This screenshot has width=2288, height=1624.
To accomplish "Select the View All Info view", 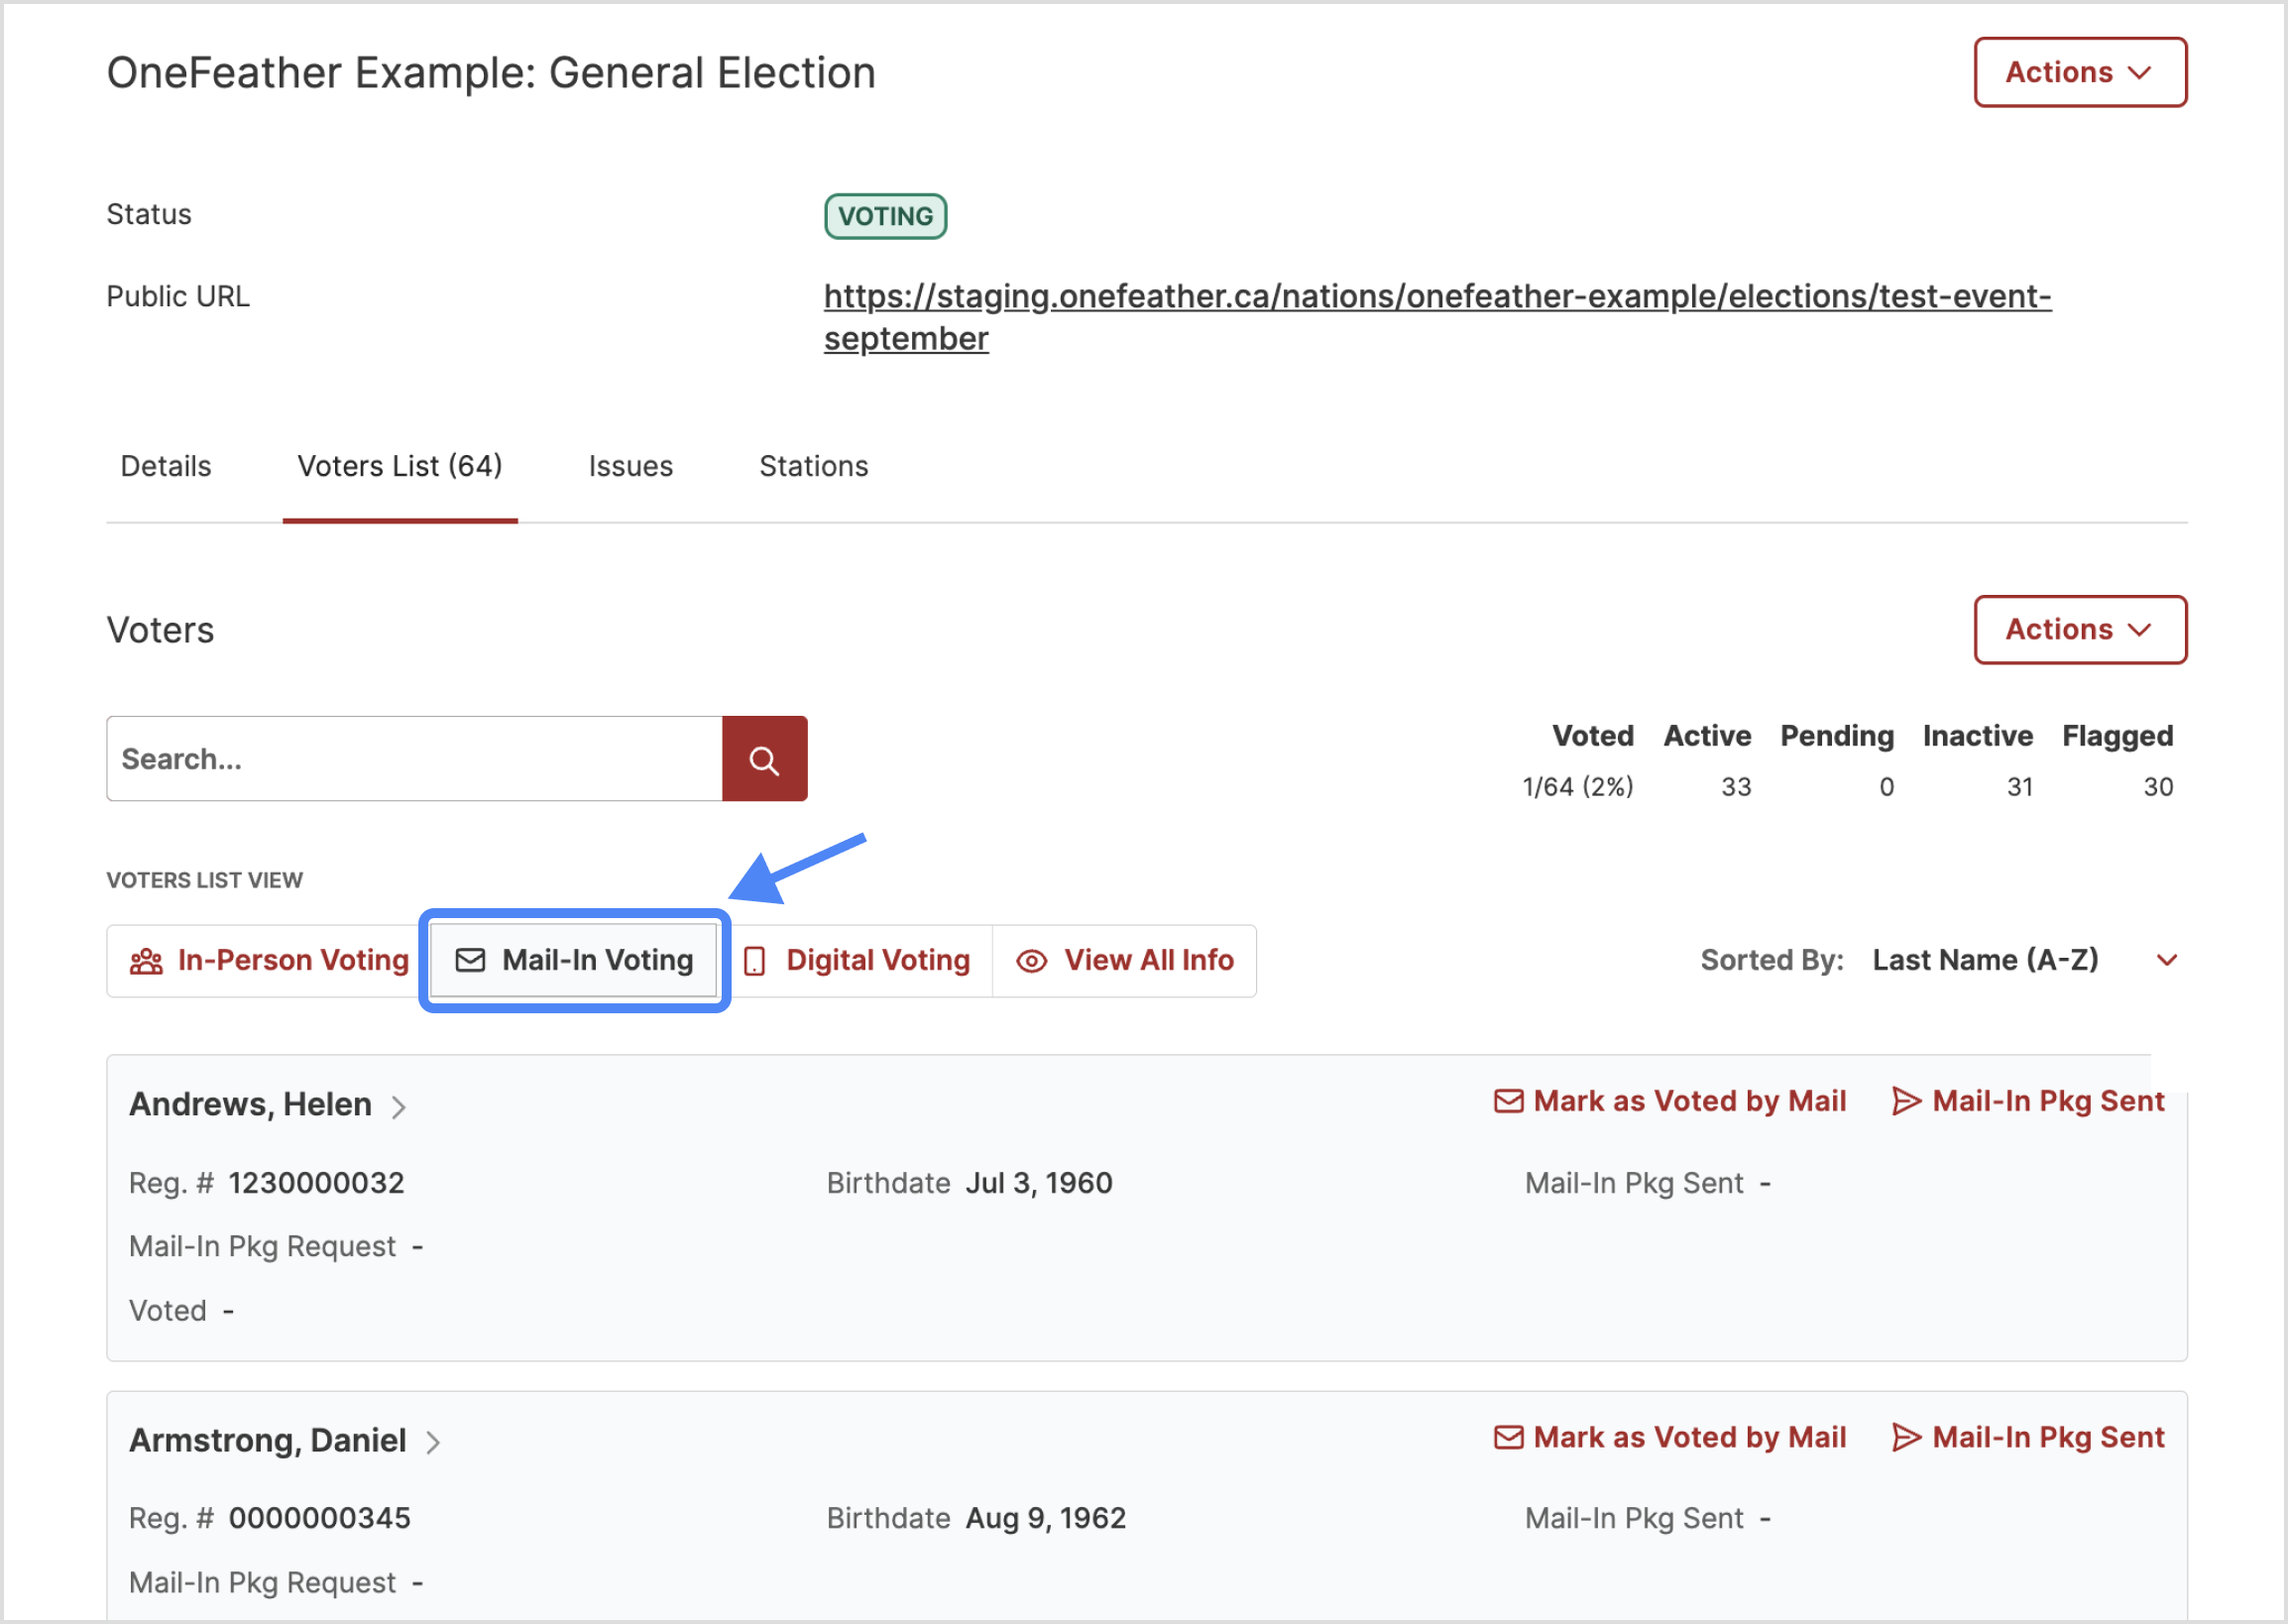I will point(1124,960).
